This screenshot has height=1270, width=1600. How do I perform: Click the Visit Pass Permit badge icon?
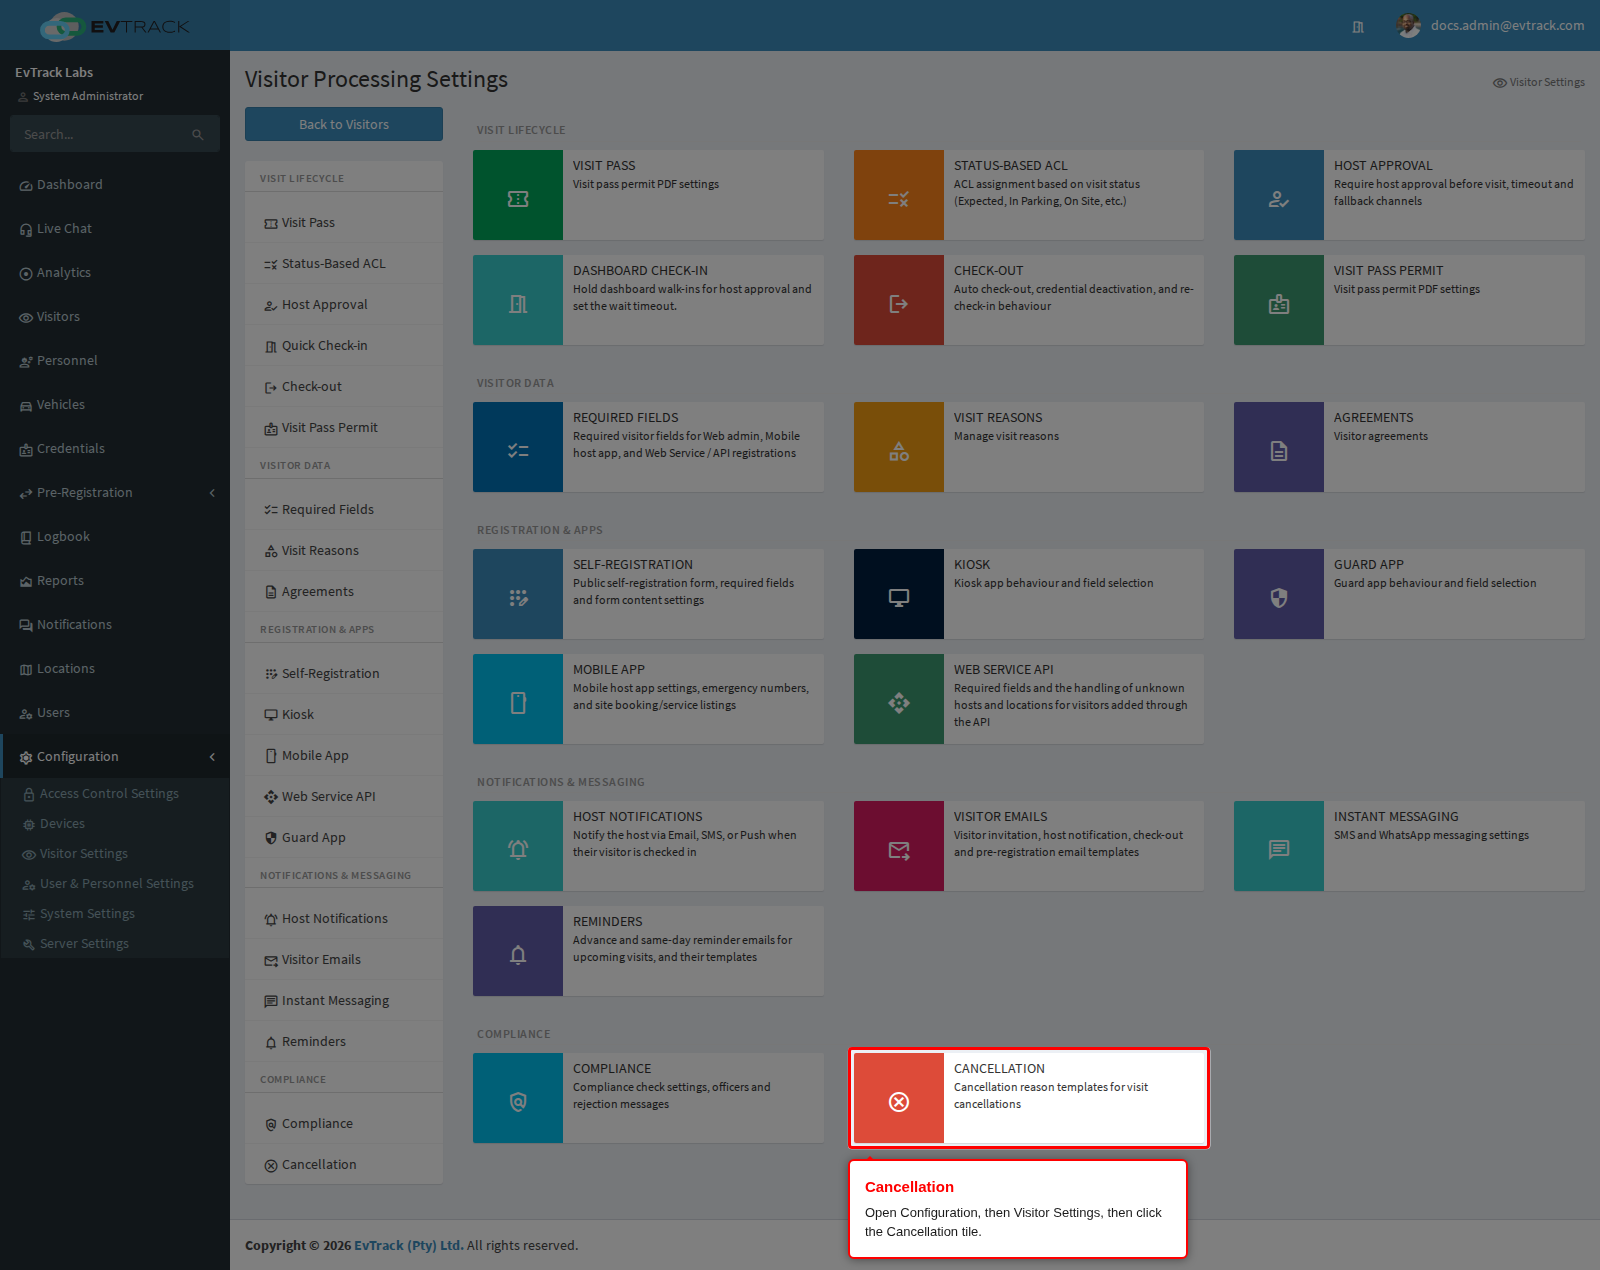tap(1278, 300)
